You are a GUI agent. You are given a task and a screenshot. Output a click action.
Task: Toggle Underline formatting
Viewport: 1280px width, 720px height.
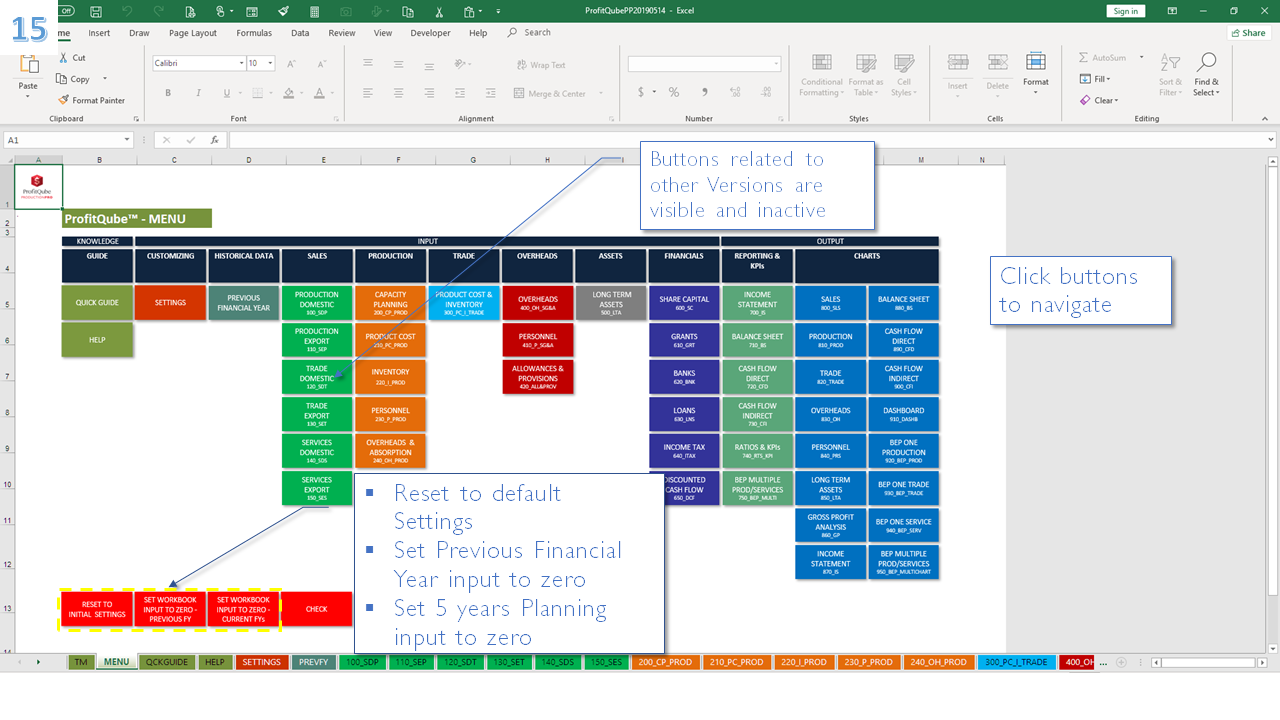pos(227,93)
